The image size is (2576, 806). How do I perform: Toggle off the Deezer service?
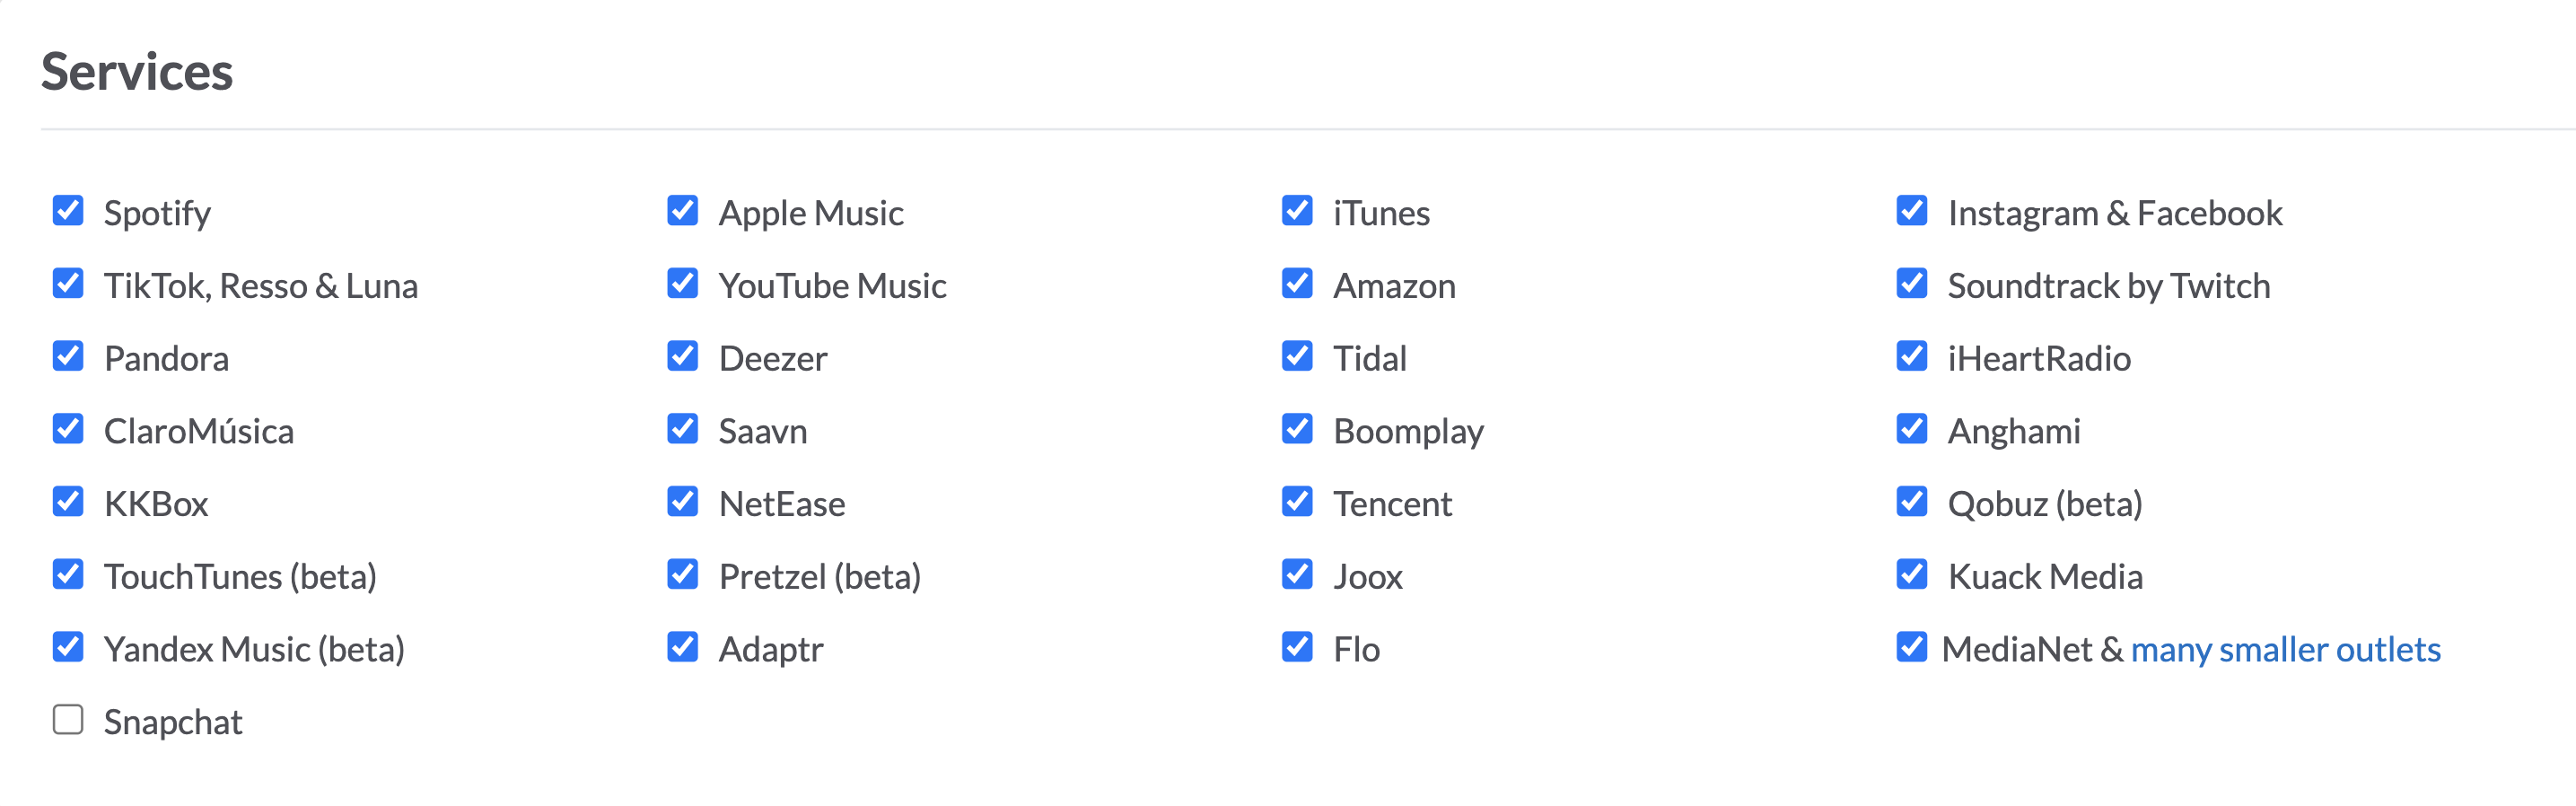pos(682,357)
